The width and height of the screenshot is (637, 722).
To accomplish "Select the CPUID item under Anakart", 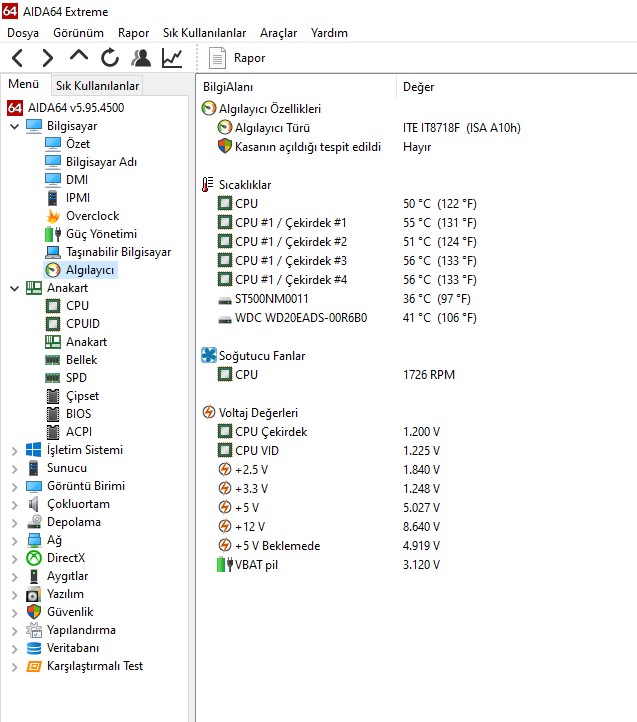I will point(82,324).
